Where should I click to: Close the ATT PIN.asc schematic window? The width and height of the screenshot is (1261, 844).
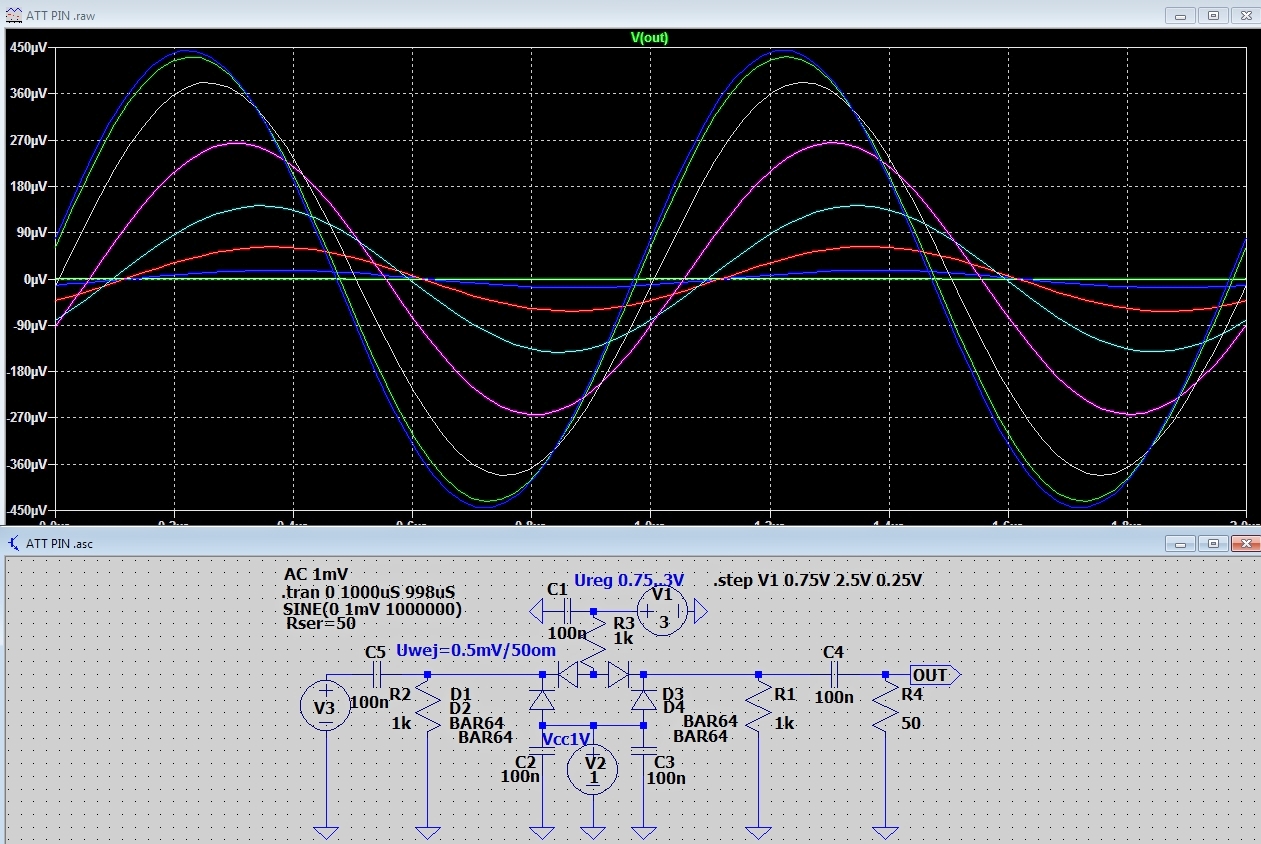click(x=1244, y=543)
